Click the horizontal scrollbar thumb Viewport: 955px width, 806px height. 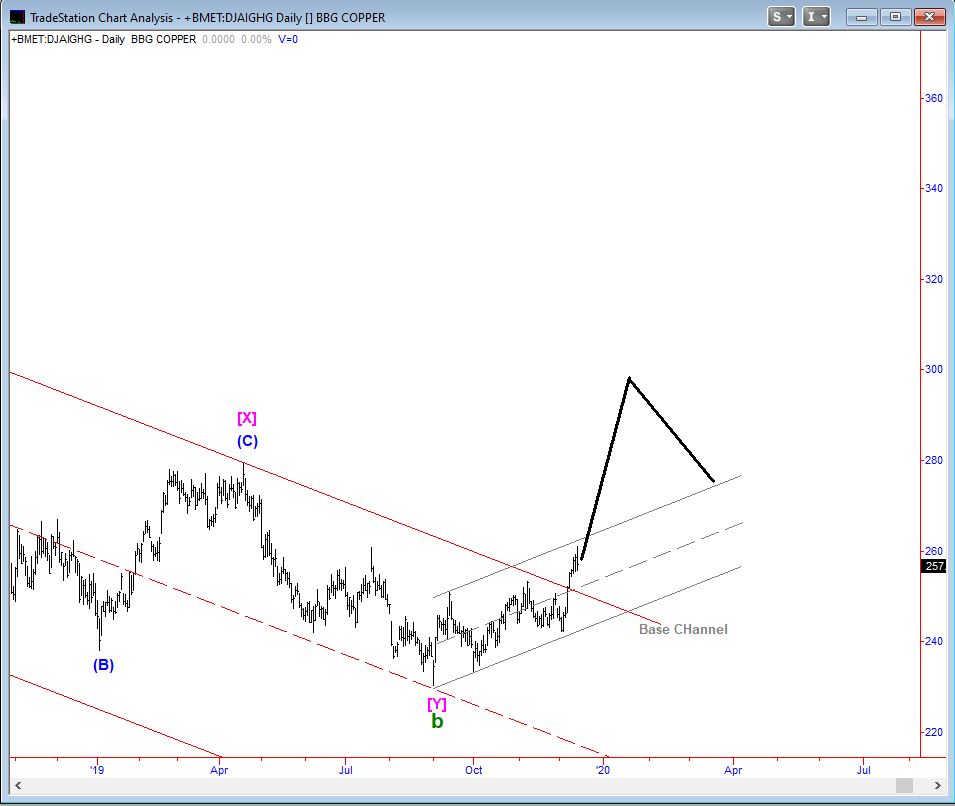pyautogui.click(x=904, y=786)
